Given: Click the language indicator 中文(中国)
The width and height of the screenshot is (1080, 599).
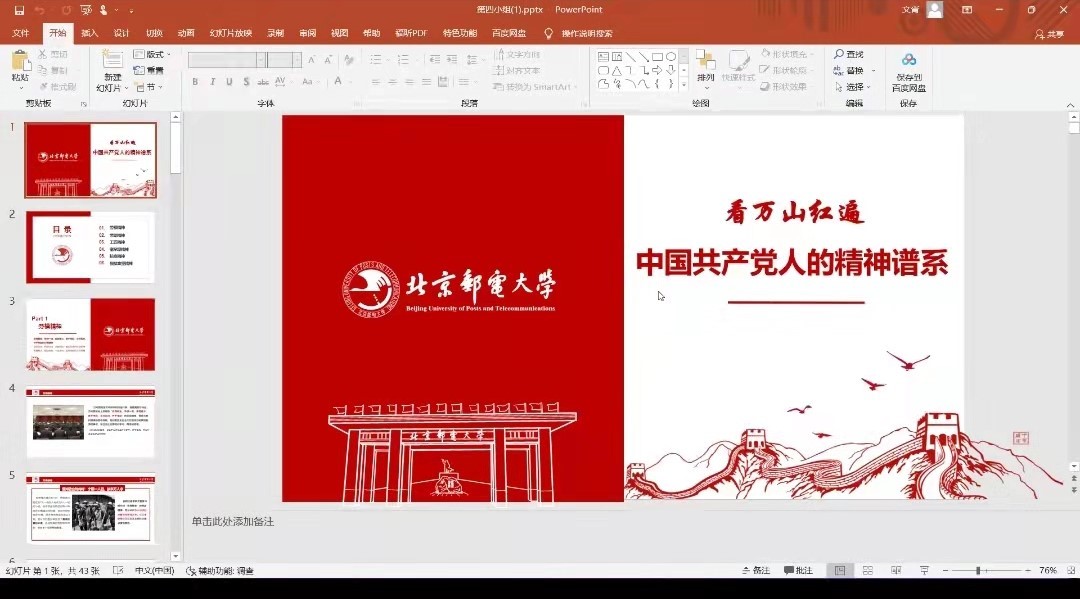Looking at the screenshot, I should point(154,571).
